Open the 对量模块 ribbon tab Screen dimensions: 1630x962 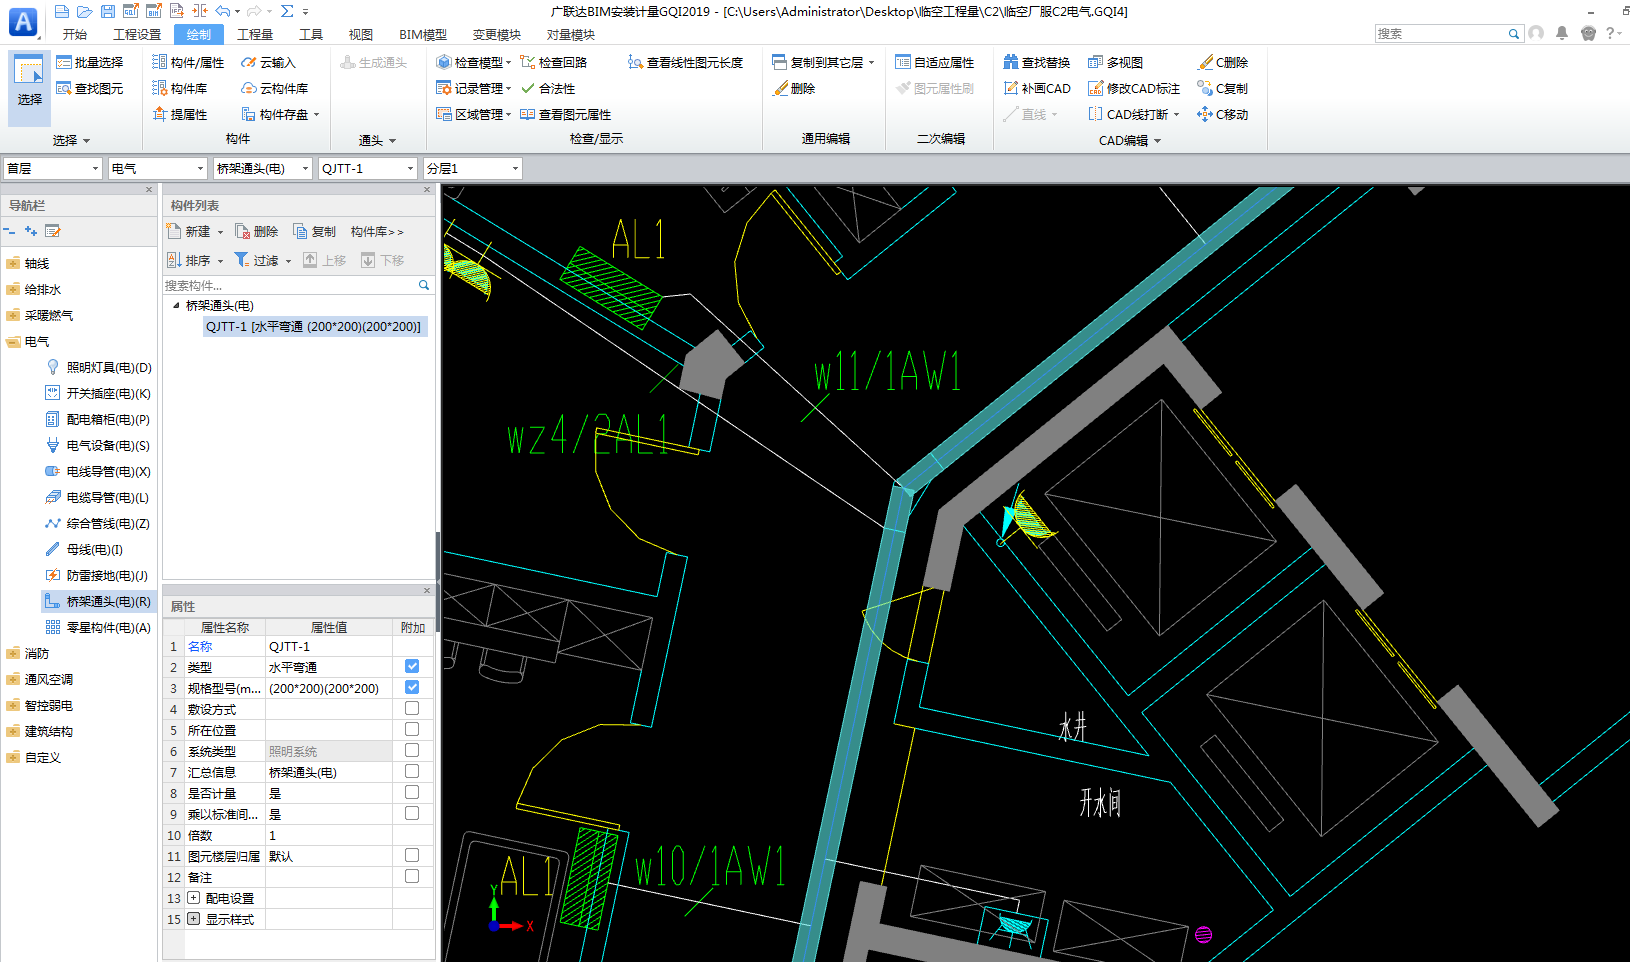tap(571, 34)
